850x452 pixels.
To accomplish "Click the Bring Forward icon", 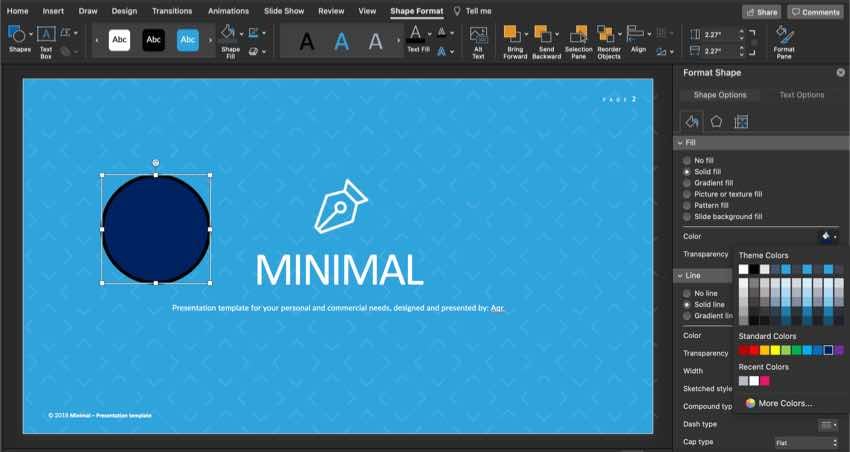I will pos(514,36).
